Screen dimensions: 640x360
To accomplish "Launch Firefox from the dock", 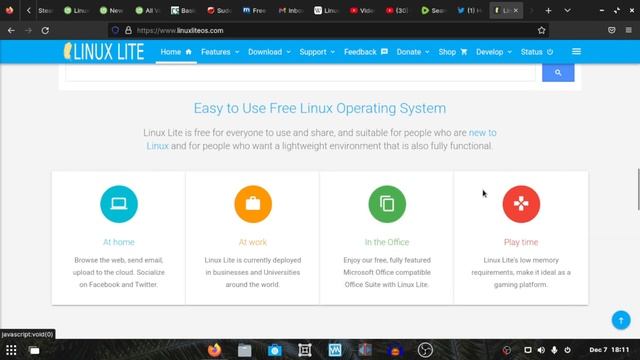I will pyautogui.click(x=214, y=350).
